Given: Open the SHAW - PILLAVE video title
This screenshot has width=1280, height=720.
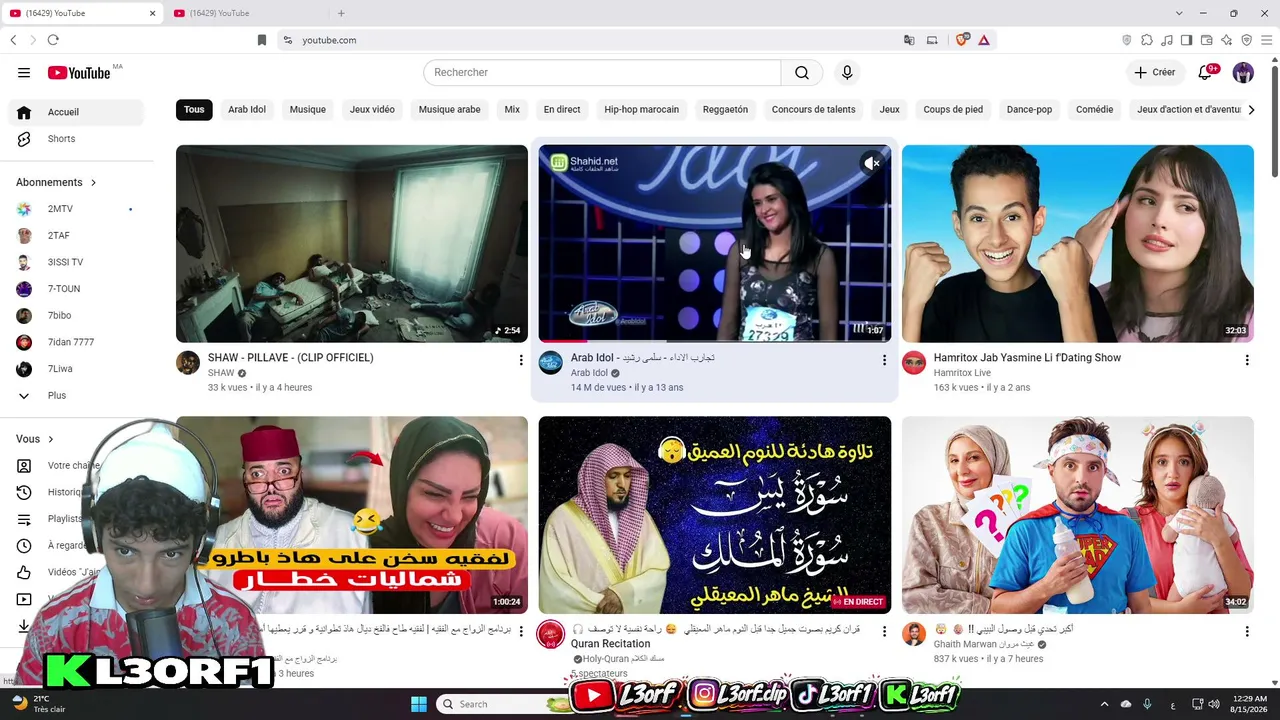Looking at the screenshot, I should [x=290, y=358].
